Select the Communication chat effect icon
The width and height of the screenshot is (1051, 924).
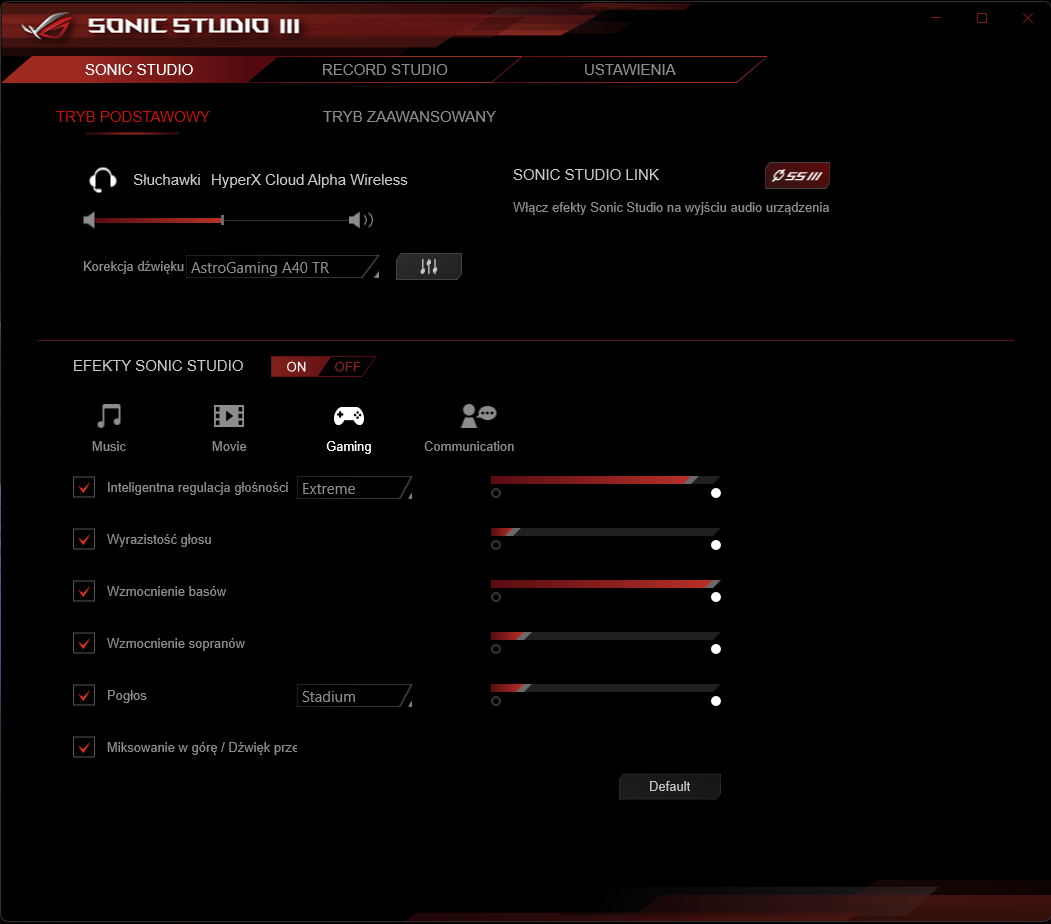coord(478,416)
